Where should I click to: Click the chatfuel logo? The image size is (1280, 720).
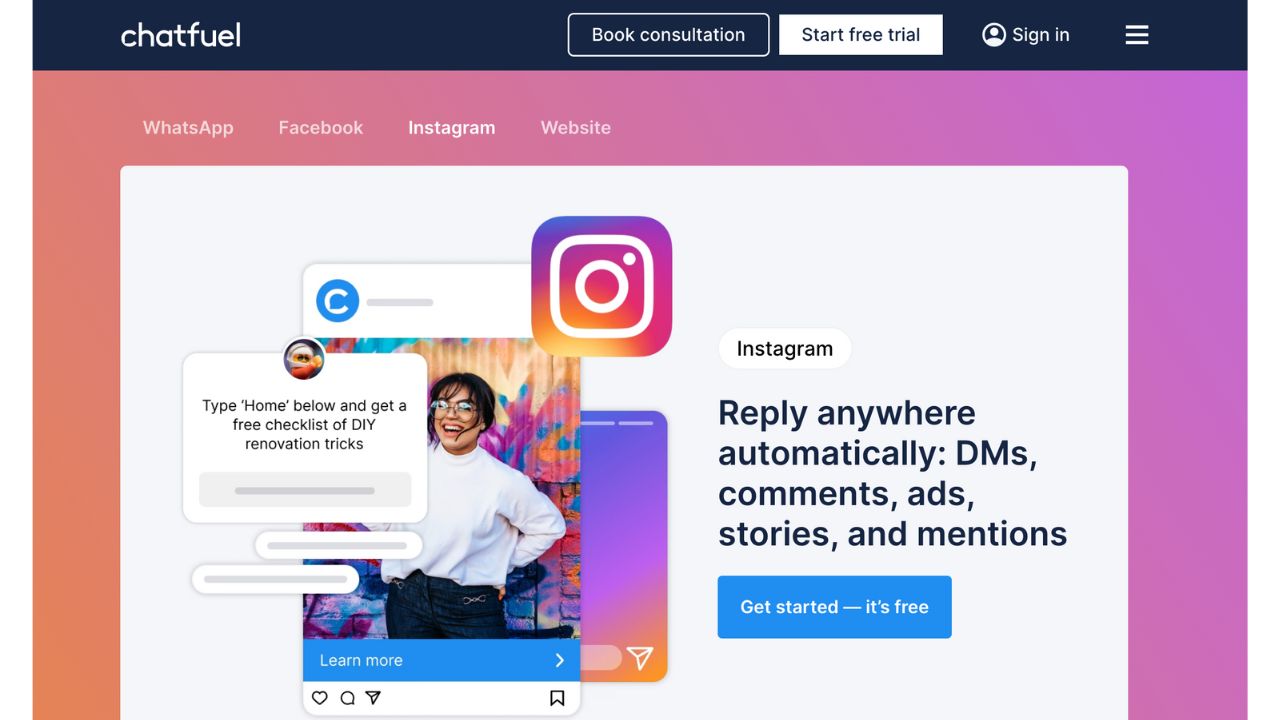tap(181, 35)
